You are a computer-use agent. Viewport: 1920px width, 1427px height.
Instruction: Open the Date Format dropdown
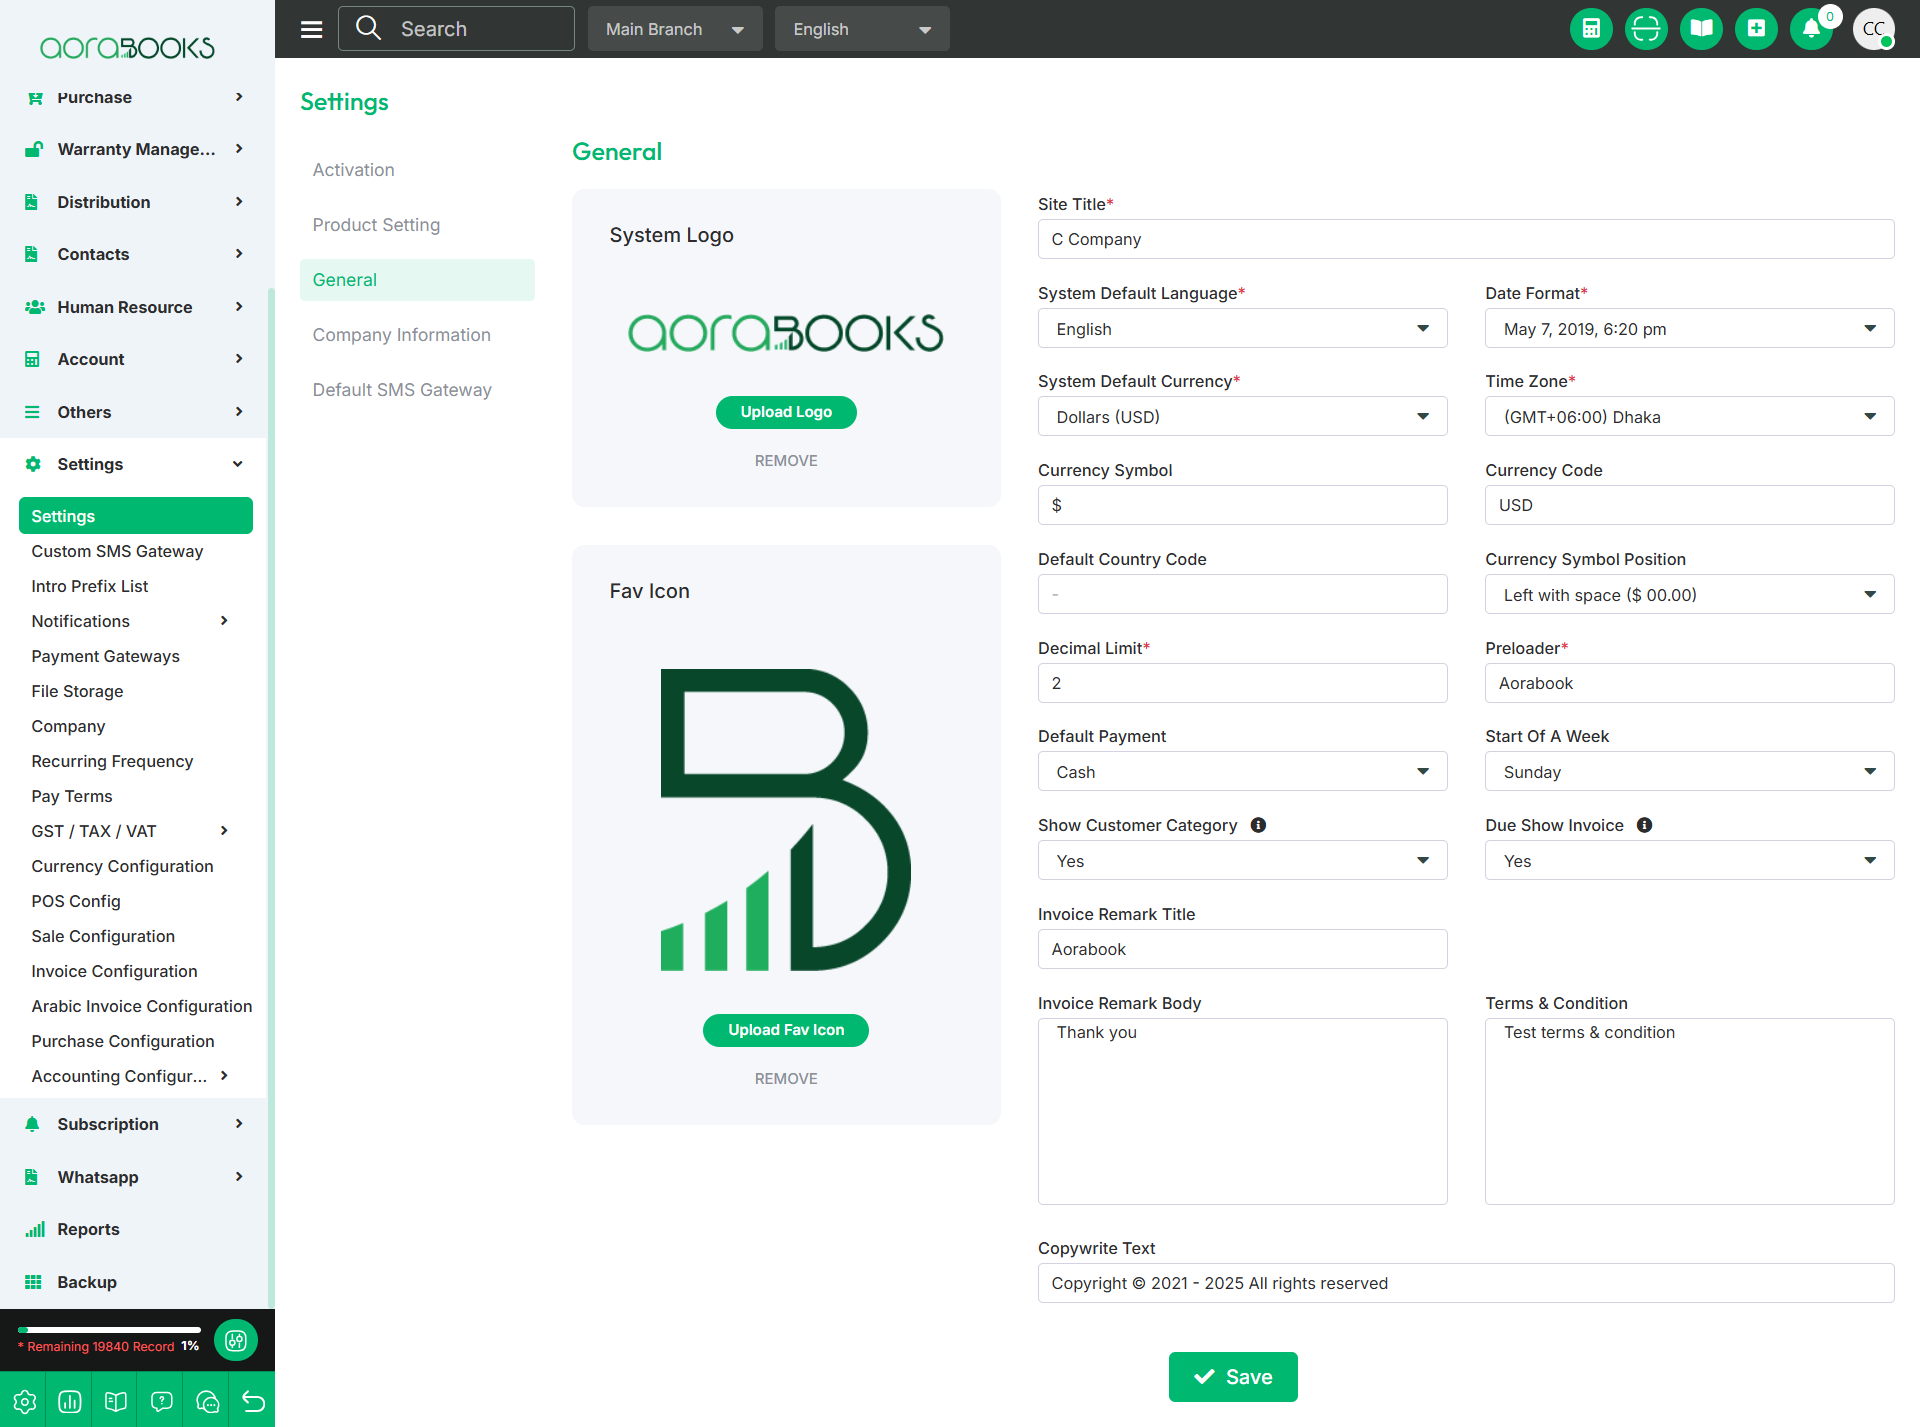[x=1689, y=329]
